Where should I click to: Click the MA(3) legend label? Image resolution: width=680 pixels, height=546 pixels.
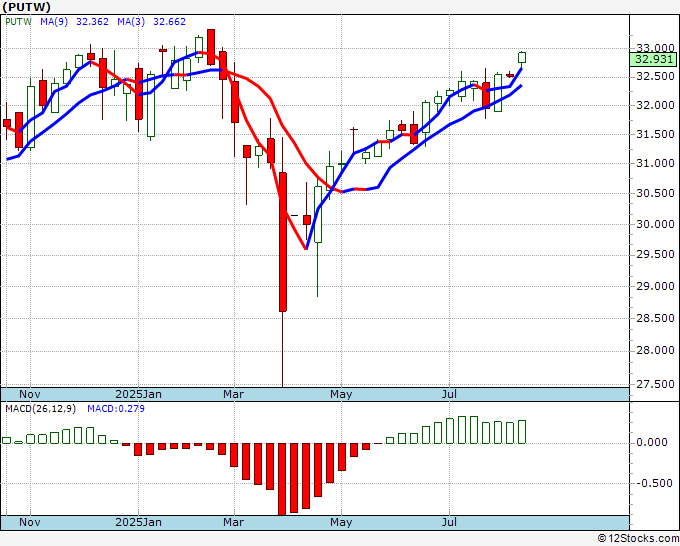click(131, 22)
